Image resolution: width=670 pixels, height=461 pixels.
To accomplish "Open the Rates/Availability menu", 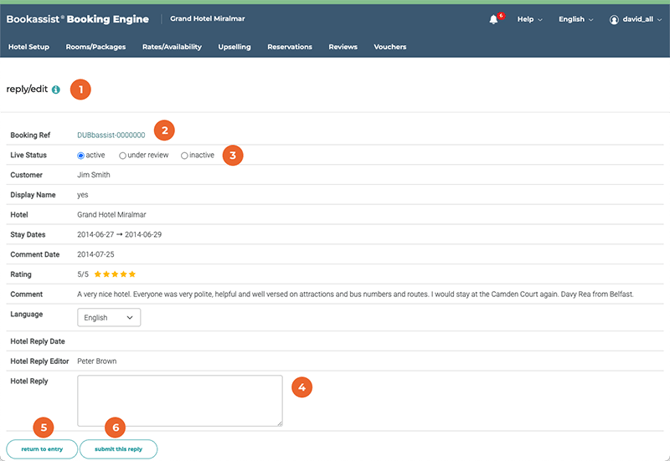I will (x=172, y=47).
